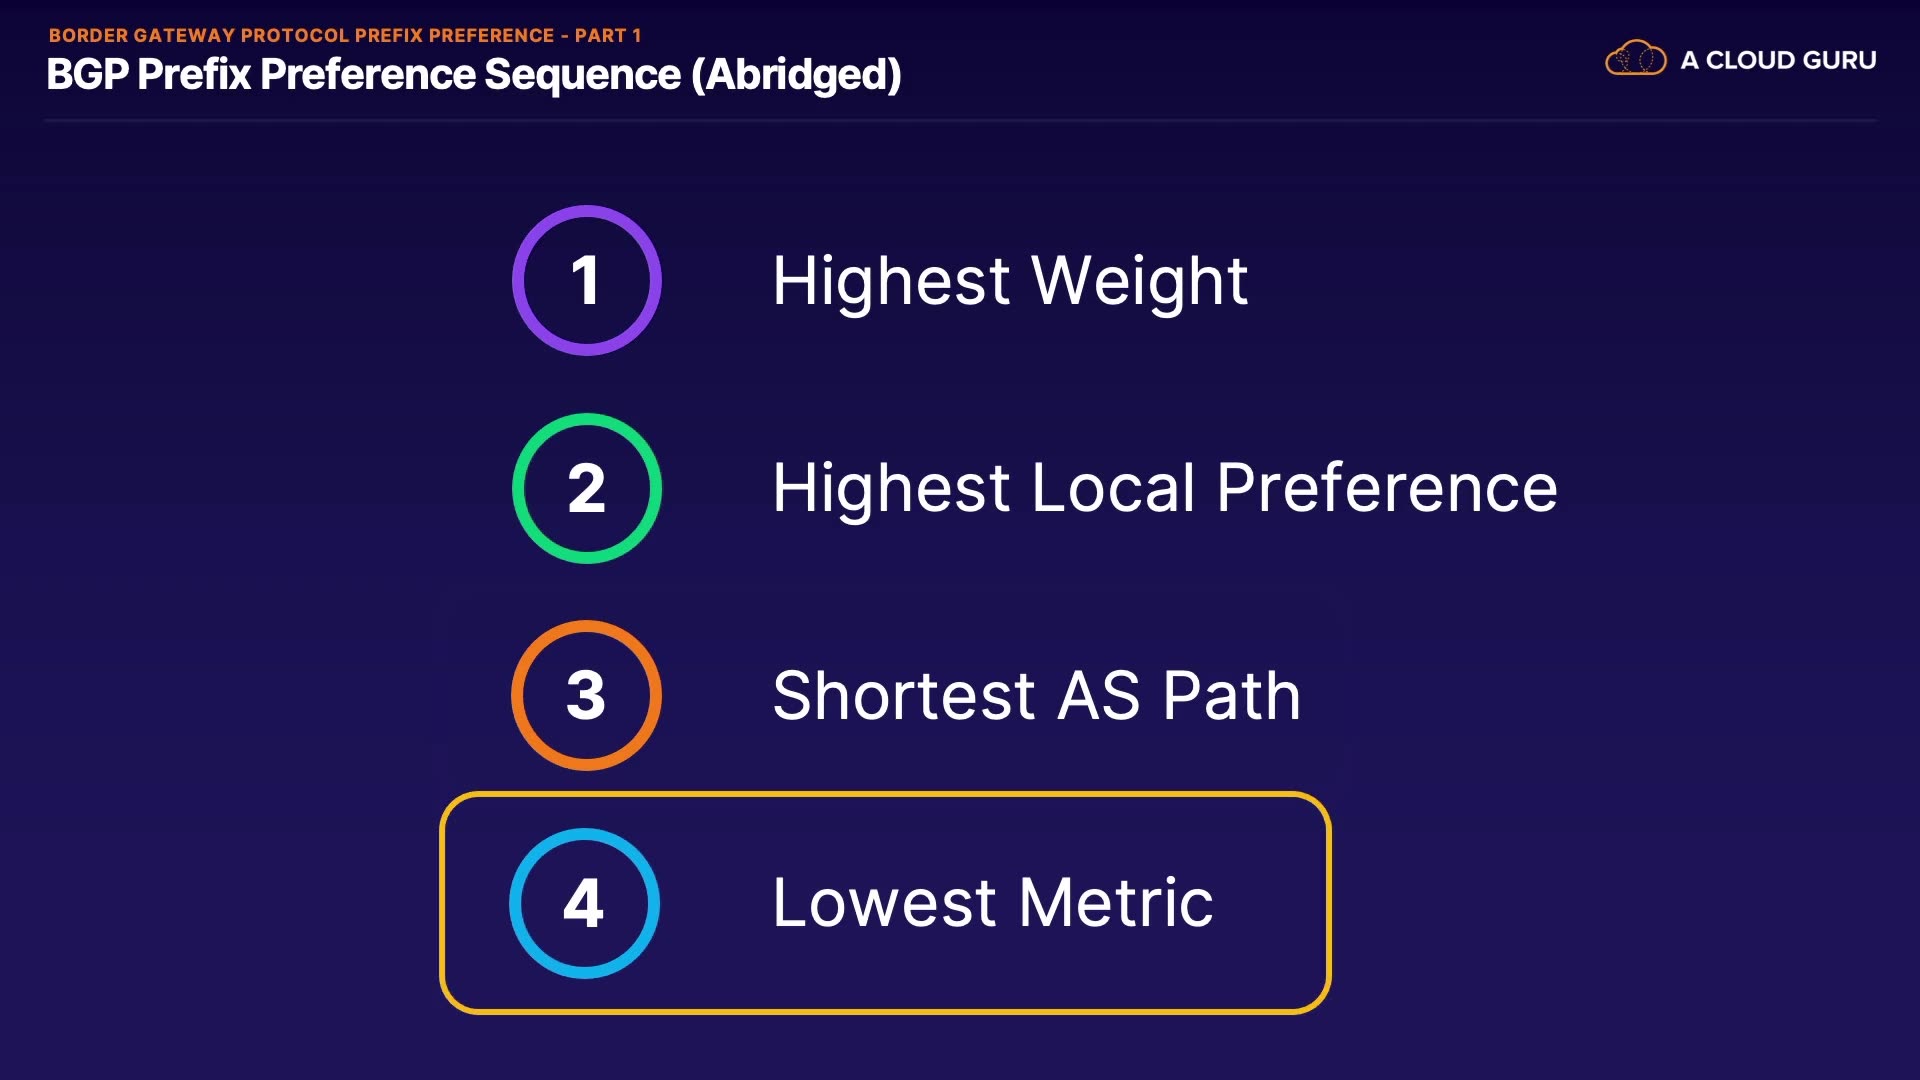Click the word "Local" in item two
1920x1080 pixels.
coord(1112,488)
